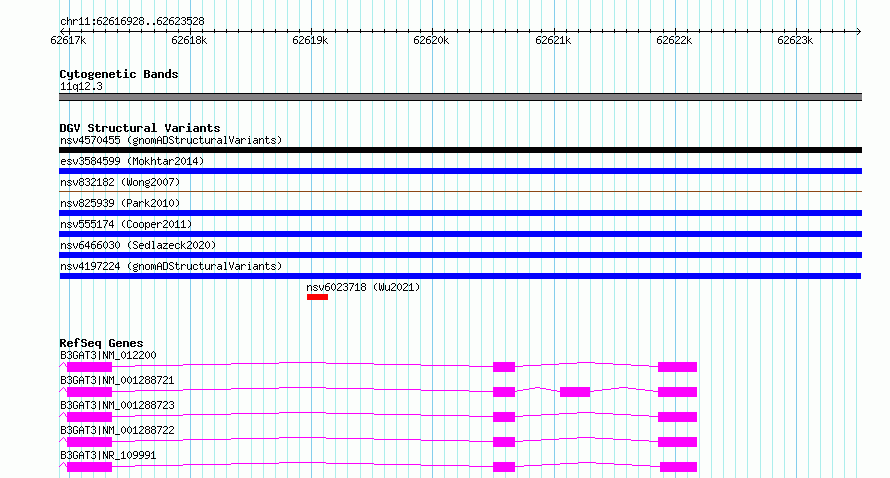Image resolution: width=890 pixels, height=478 pixels.
Task: Open the nsv825939 (Park2010) label
Action: point(120,203)
